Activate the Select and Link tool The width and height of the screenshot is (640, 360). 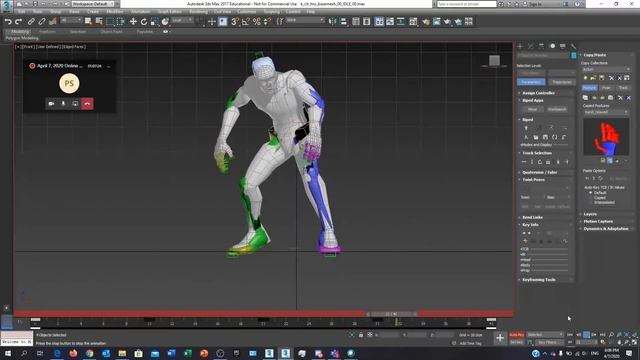(x=31, y=22)
